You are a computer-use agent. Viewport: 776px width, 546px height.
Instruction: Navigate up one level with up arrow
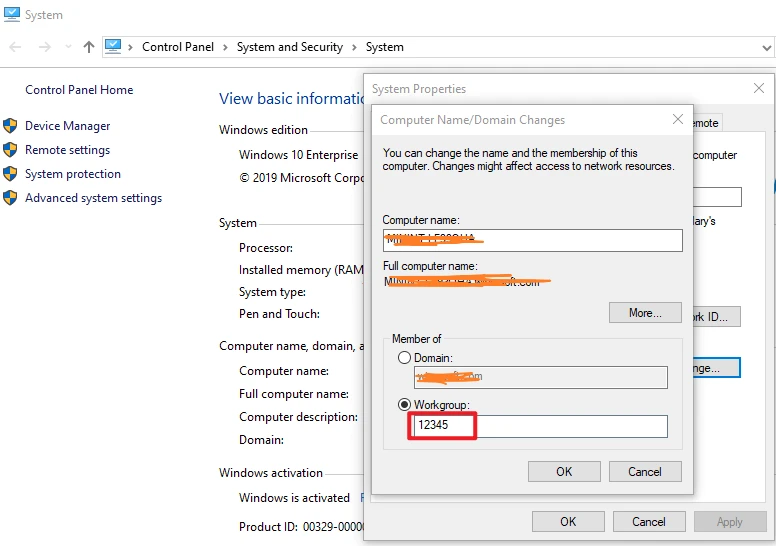[89, 47]
